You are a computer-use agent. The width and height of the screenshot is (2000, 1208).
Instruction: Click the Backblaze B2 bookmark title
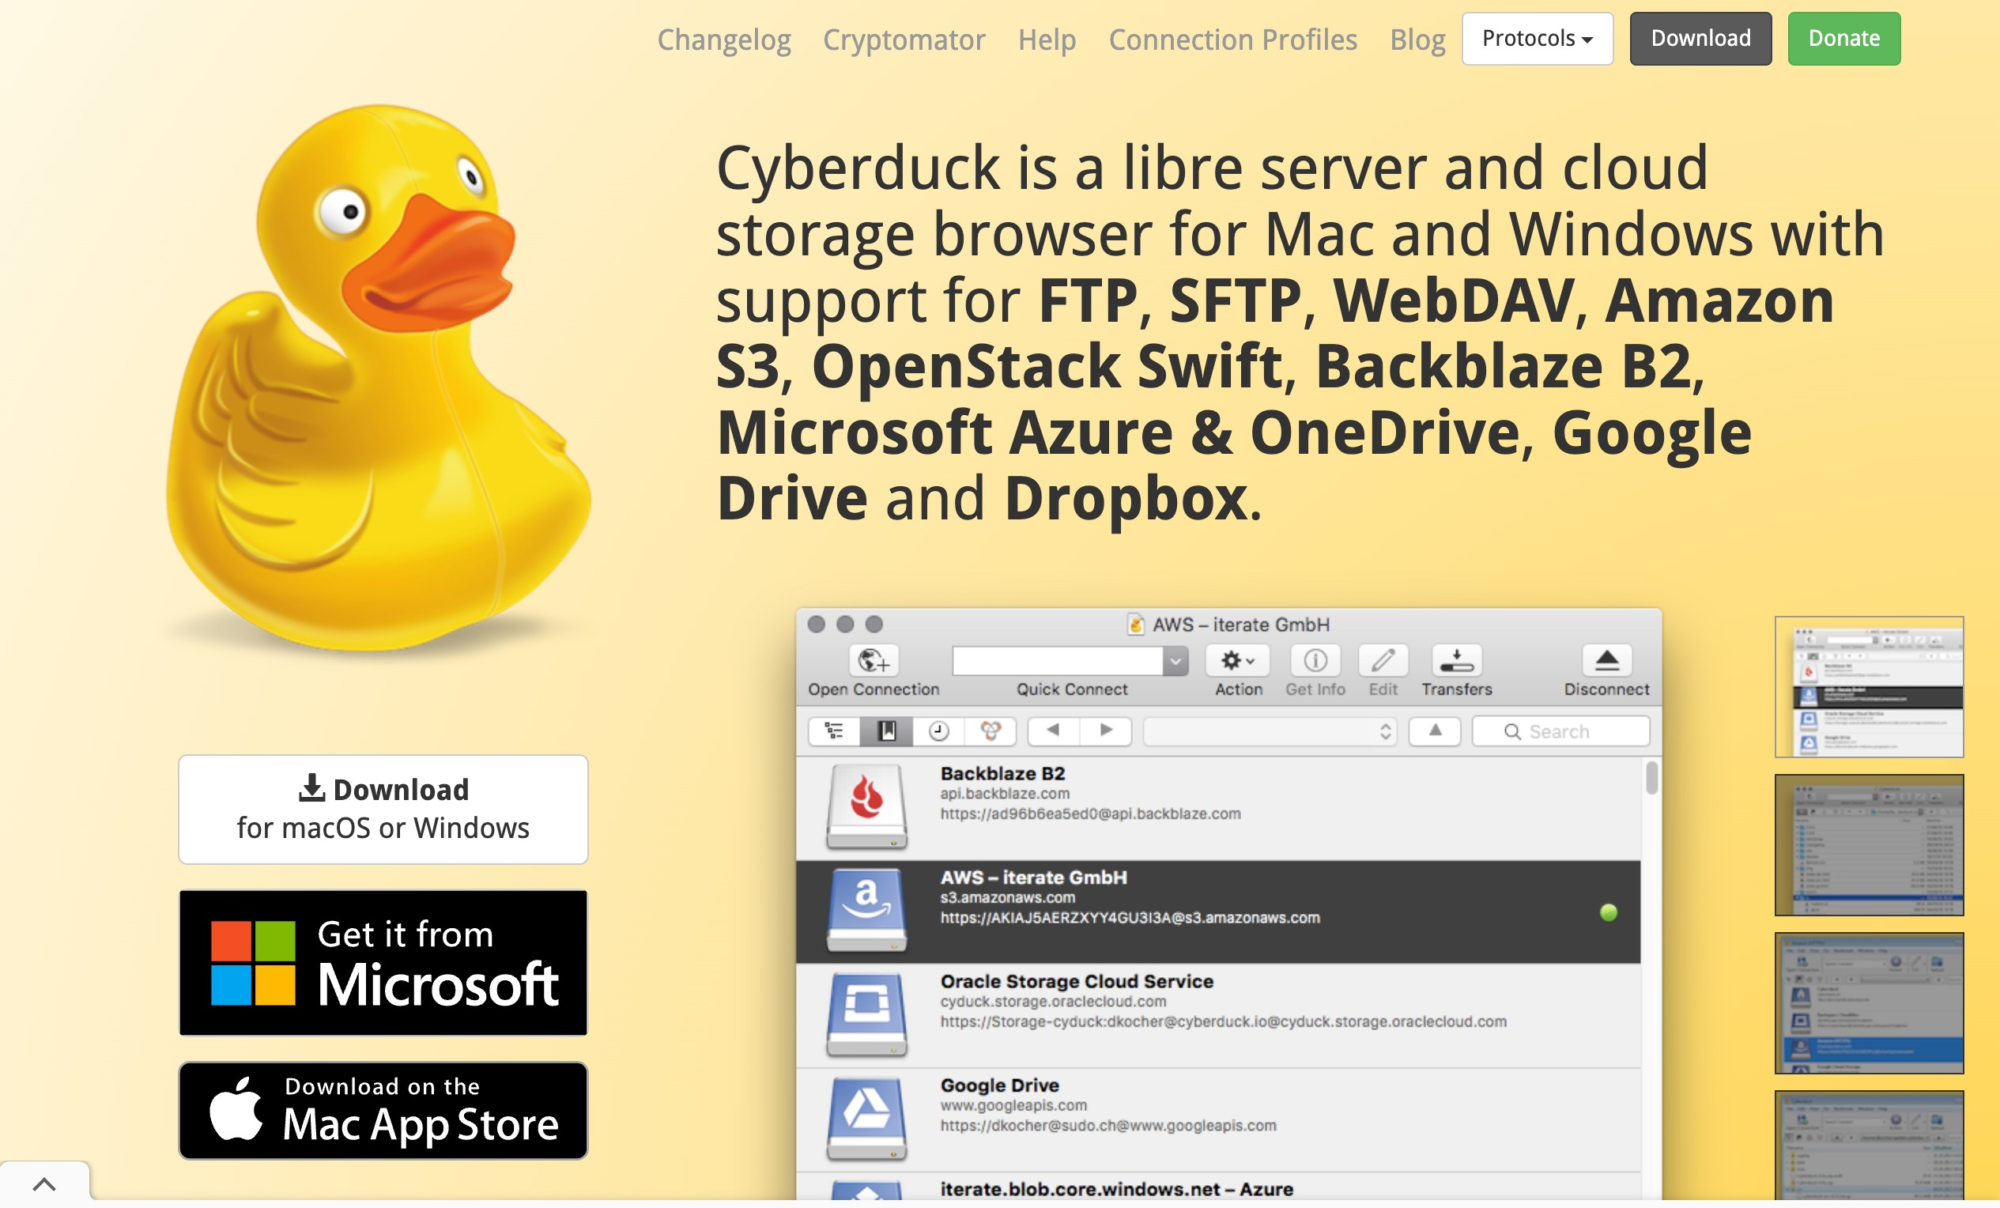[x=1003, y=773]
